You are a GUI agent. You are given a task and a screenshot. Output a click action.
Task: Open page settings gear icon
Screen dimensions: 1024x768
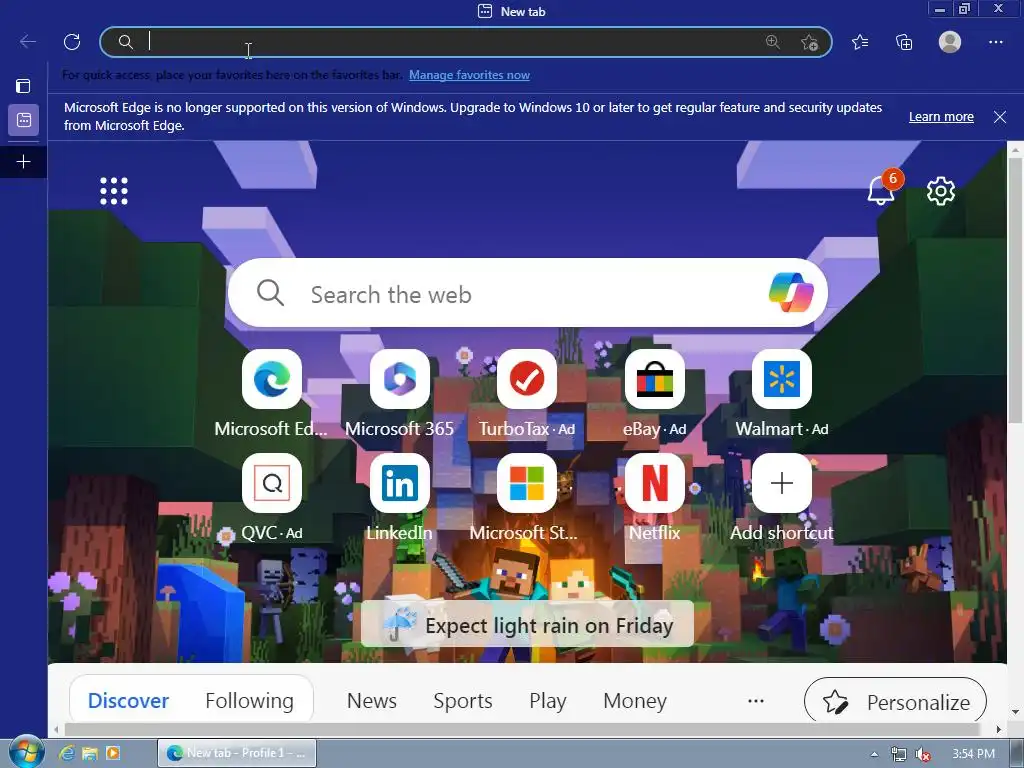940,191
